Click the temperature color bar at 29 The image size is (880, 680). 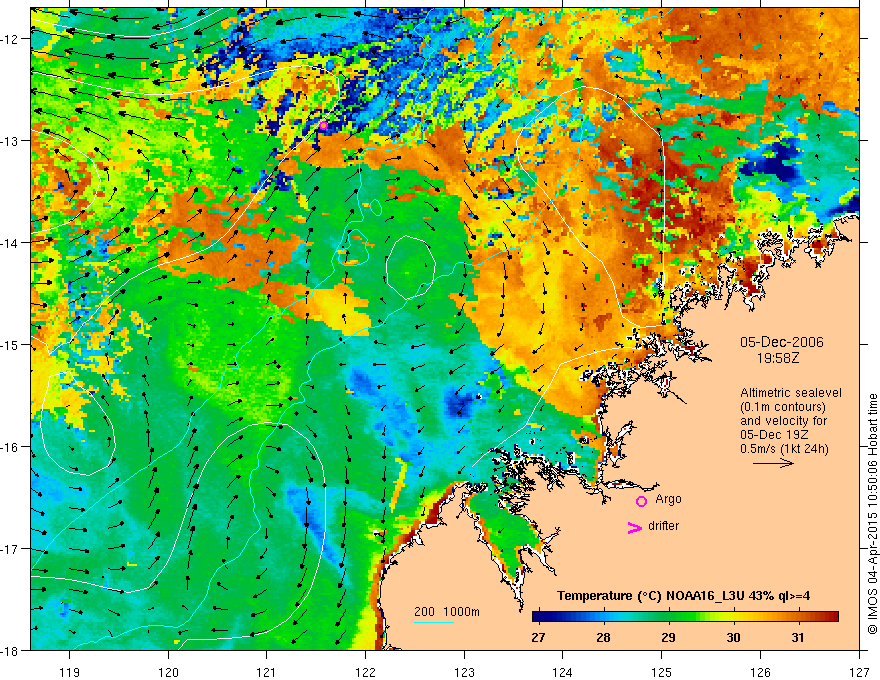(668, 617)
